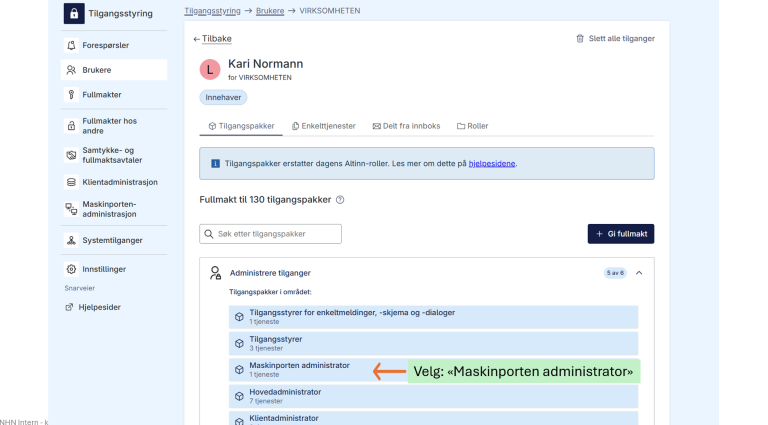Click the 5 av 6 badge

tap(615, 273)
